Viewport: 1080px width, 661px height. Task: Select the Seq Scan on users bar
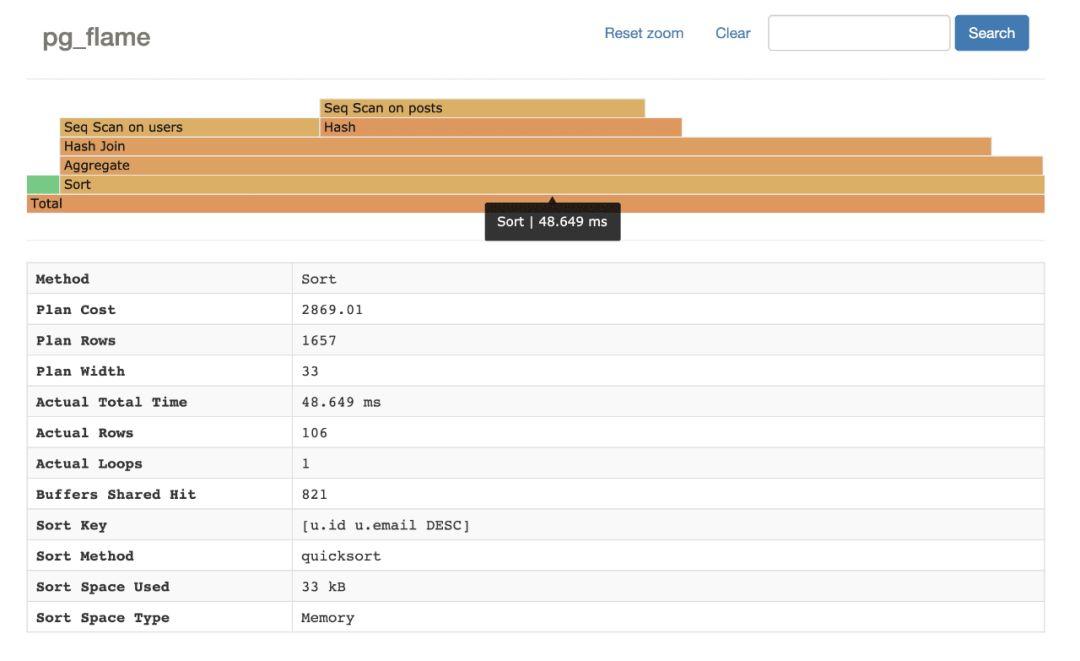point(189,127)
